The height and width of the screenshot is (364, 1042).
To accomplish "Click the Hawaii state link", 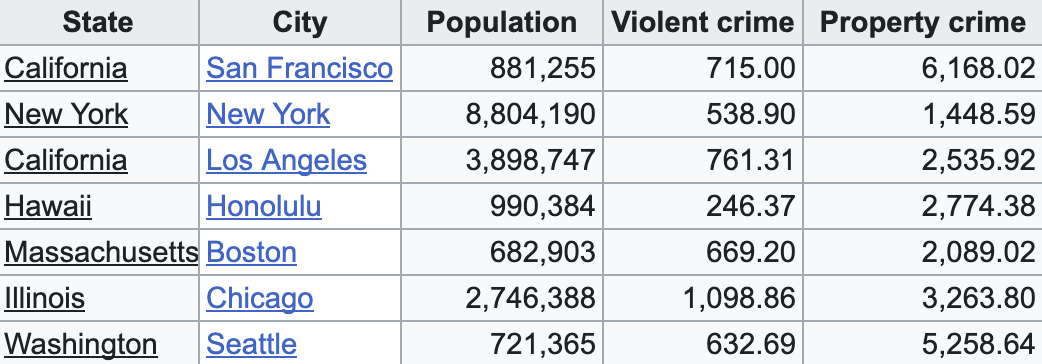I will coord(48,206).
